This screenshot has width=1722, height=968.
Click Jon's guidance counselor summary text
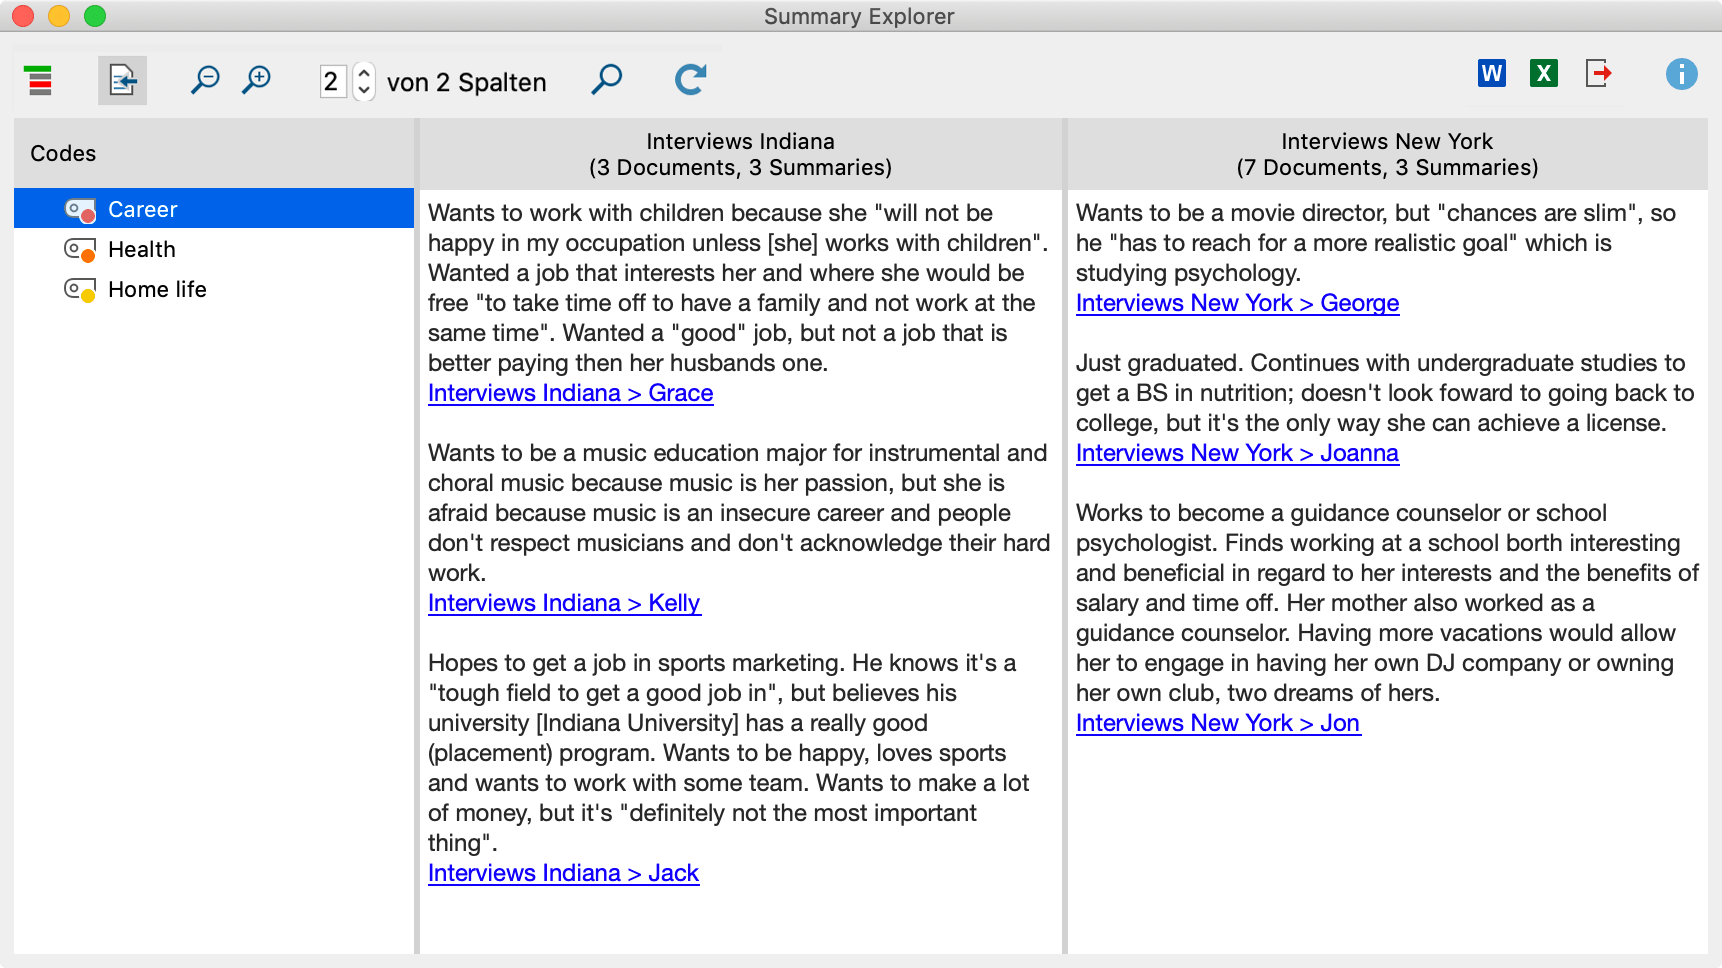pyautogui.click(x=1387, y=603)
